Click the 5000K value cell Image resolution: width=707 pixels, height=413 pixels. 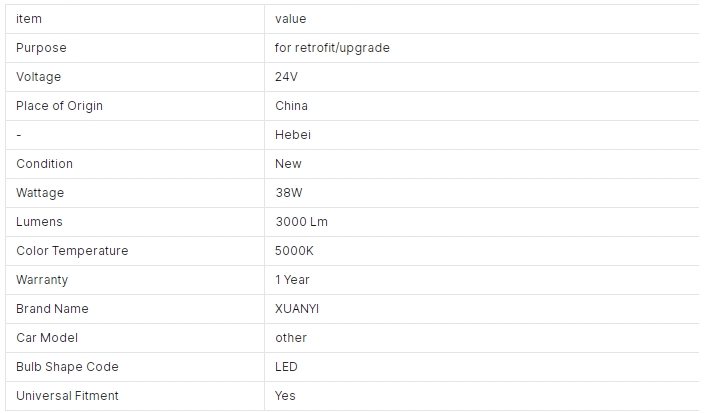click(482, 251)
